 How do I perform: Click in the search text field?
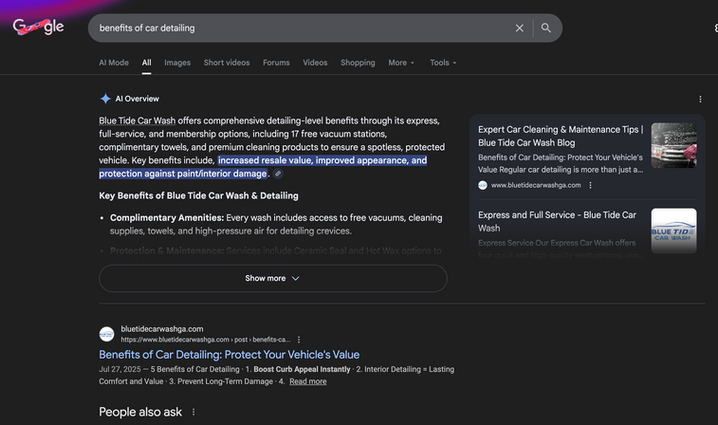[302, 28]
